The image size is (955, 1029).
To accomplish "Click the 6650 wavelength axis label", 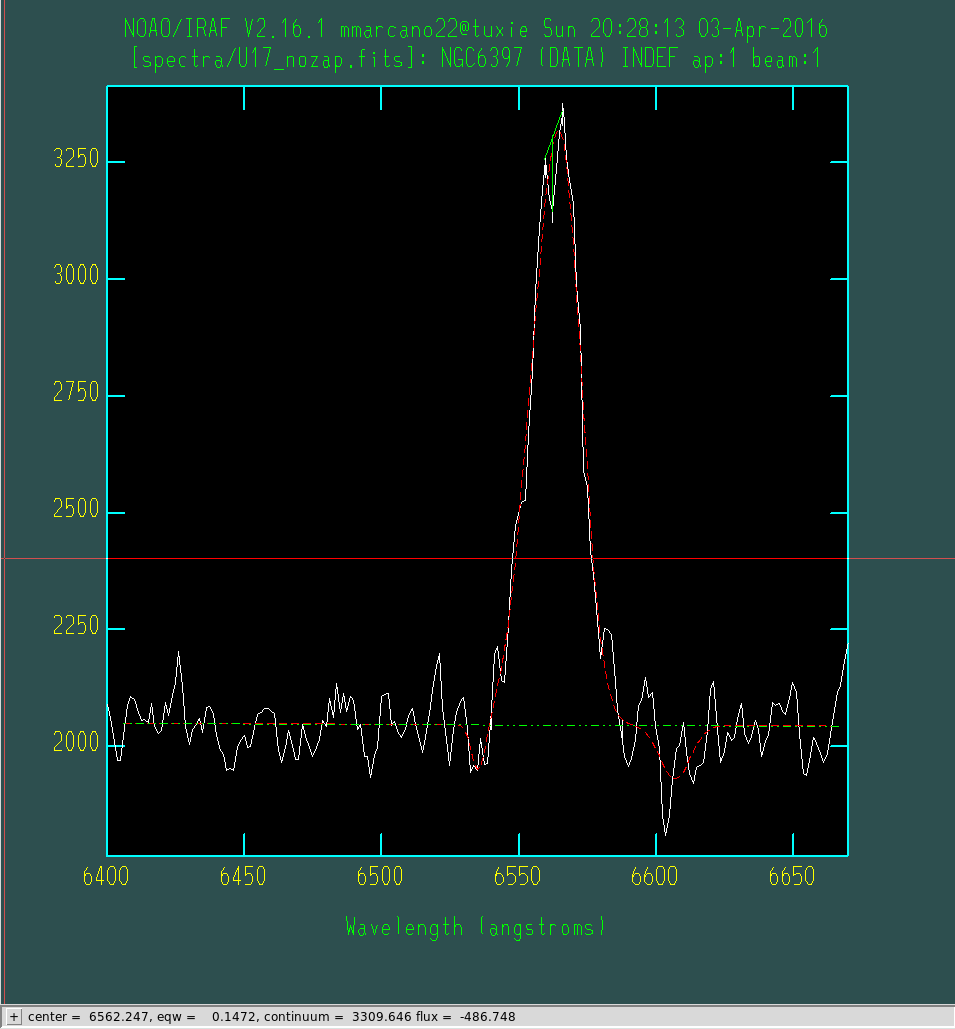I will 792,876.
